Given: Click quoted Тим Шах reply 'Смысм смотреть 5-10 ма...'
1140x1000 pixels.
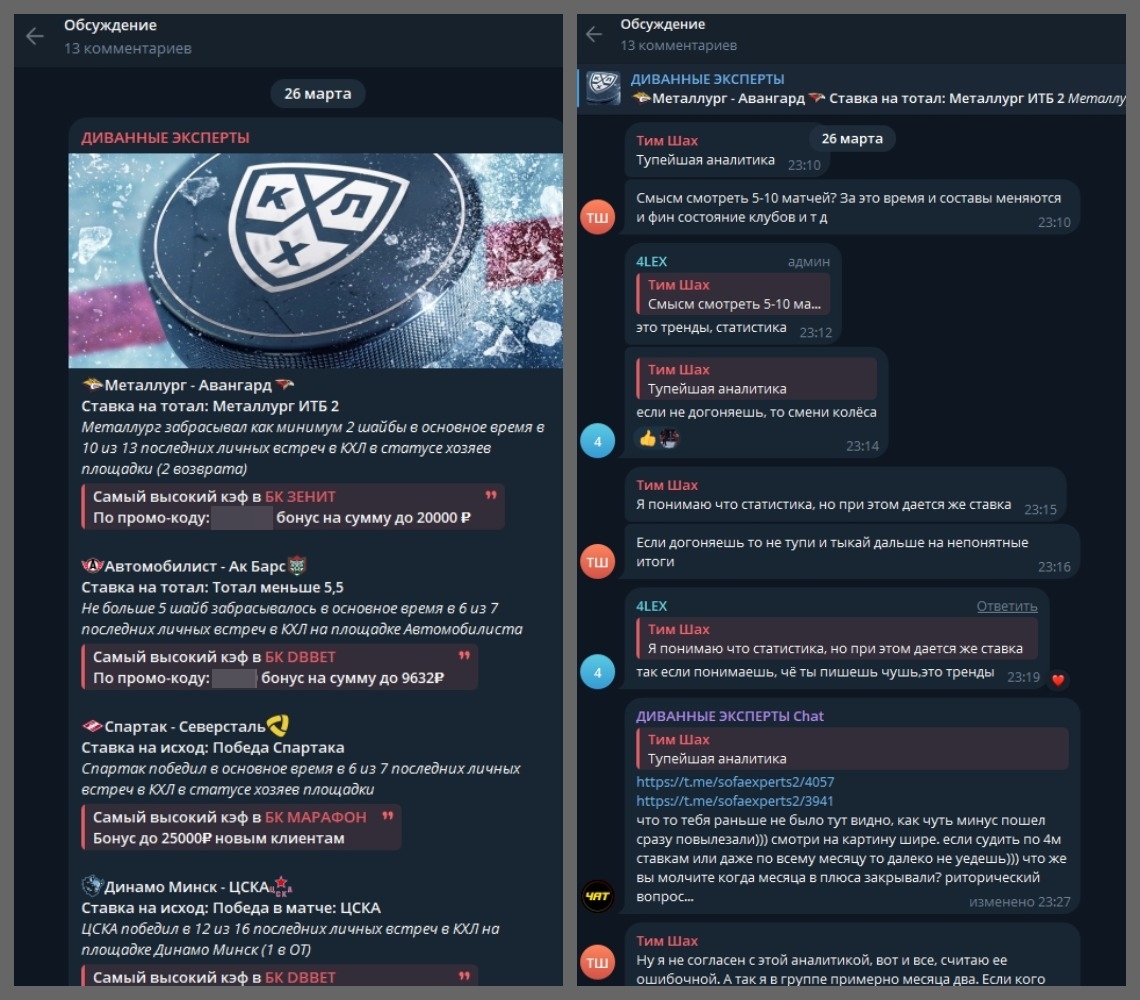Looking at the screenshot, I should click(x=734, y=294).
